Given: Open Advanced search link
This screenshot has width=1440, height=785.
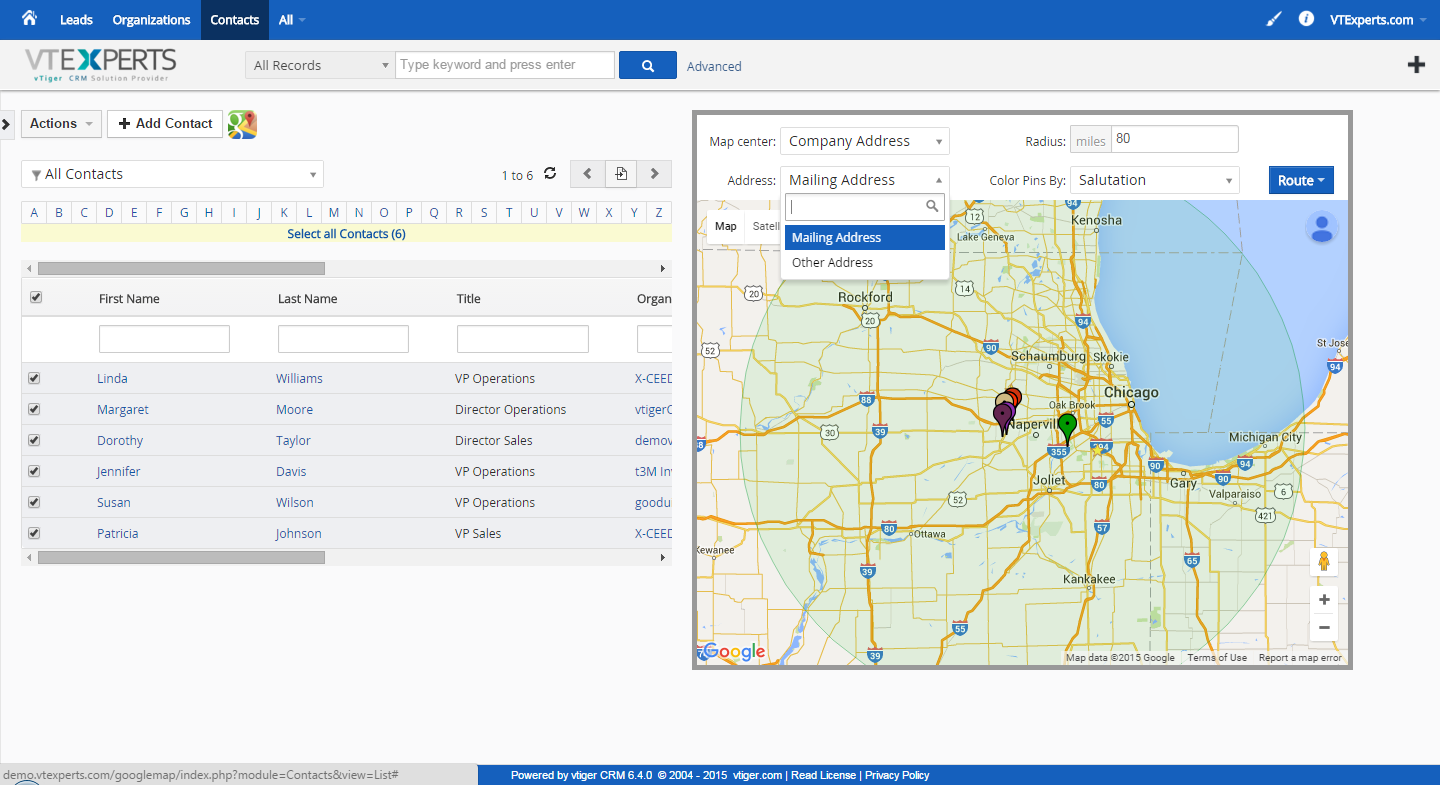Looking at the screenshot, I should click(714, 66).
